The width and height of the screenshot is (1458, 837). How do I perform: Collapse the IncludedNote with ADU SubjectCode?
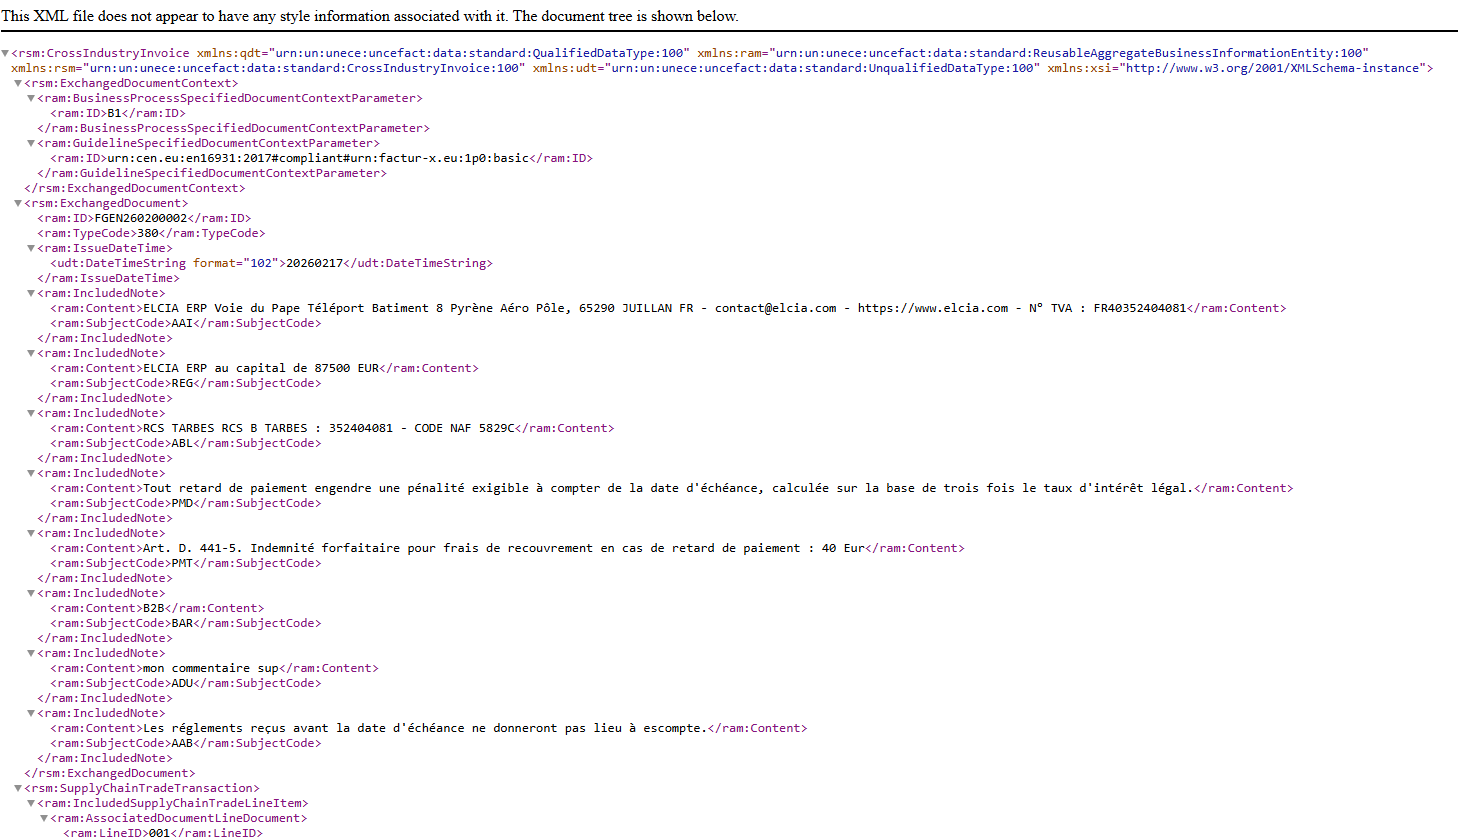pyautogui.click(x=31, y=652)
